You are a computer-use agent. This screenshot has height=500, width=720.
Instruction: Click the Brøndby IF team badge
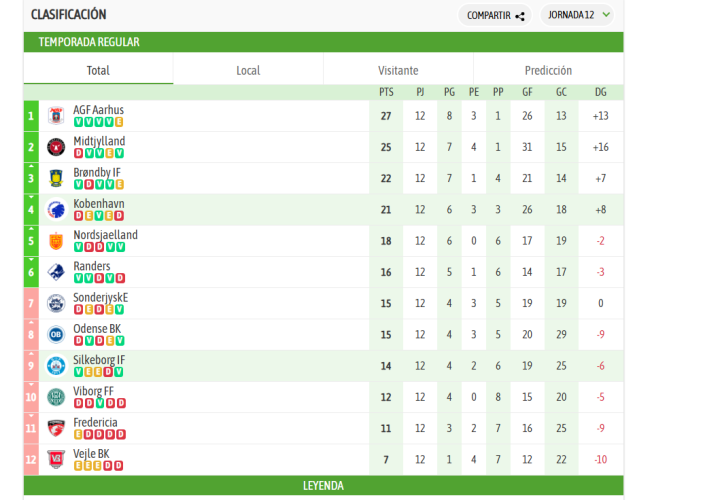56,179
